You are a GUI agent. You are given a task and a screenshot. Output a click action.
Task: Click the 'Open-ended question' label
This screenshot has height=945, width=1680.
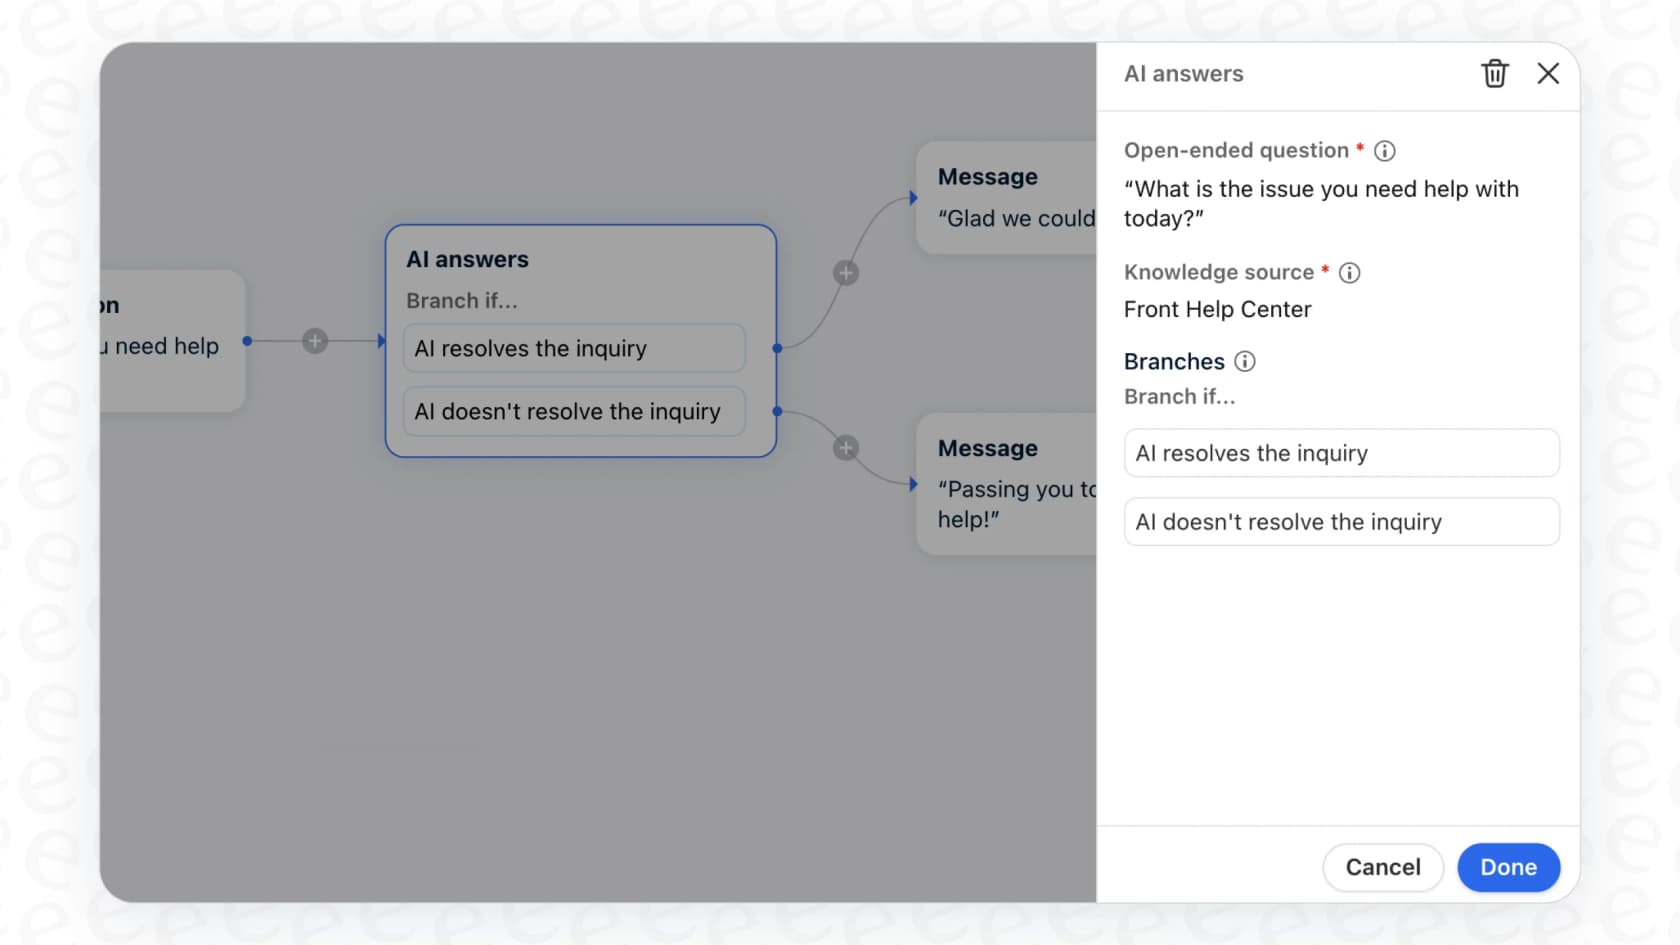pyautogui.click(x=1236, y=151)
